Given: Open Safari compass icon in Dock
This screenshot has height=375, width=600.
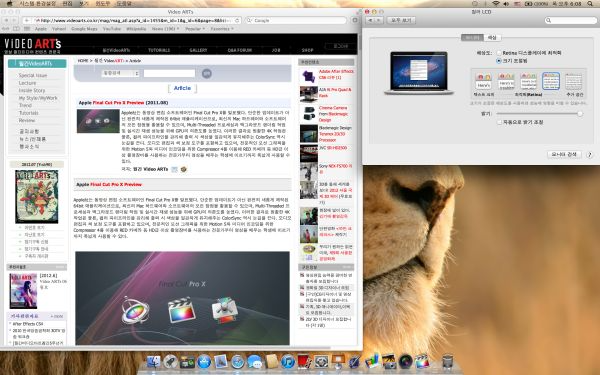Looking at the screenshot, I should point(238,361).
